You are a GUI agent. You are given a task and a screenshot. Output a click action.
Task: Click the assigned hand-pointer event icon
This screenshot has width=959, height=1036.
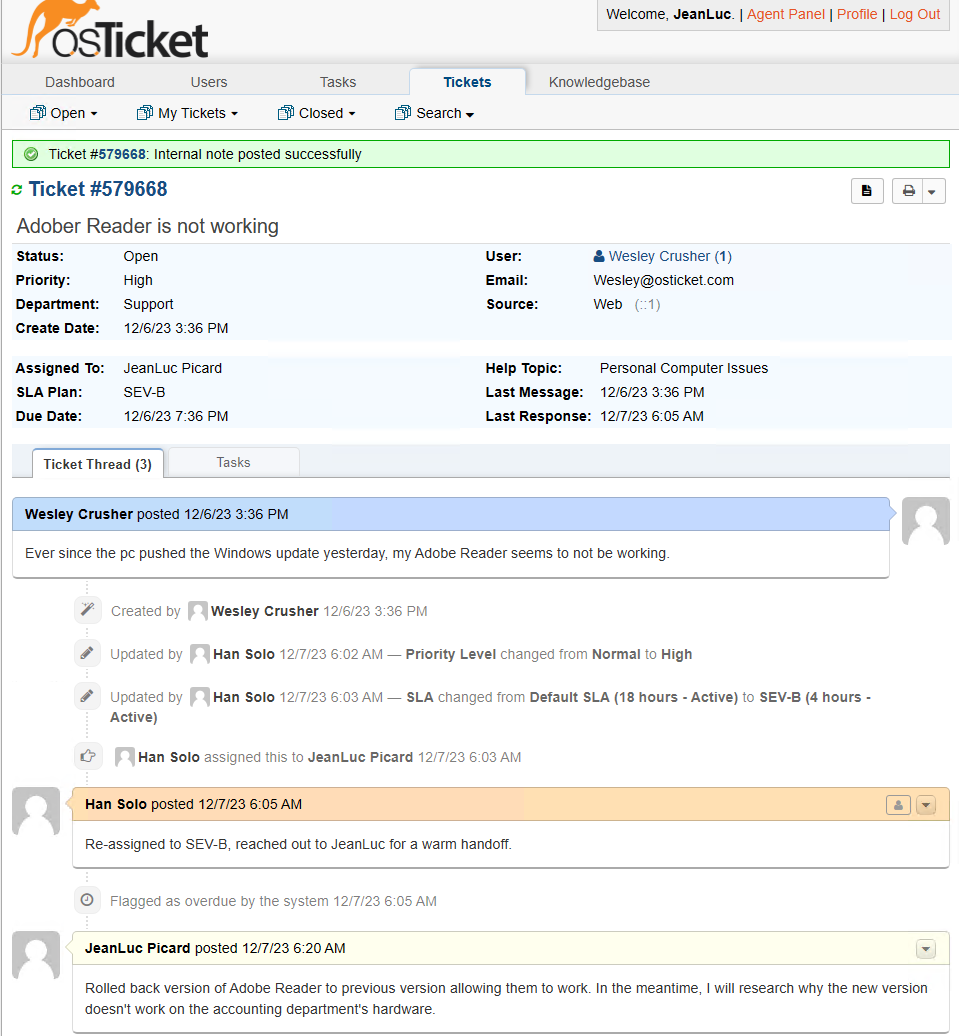[x=87, y=756]
